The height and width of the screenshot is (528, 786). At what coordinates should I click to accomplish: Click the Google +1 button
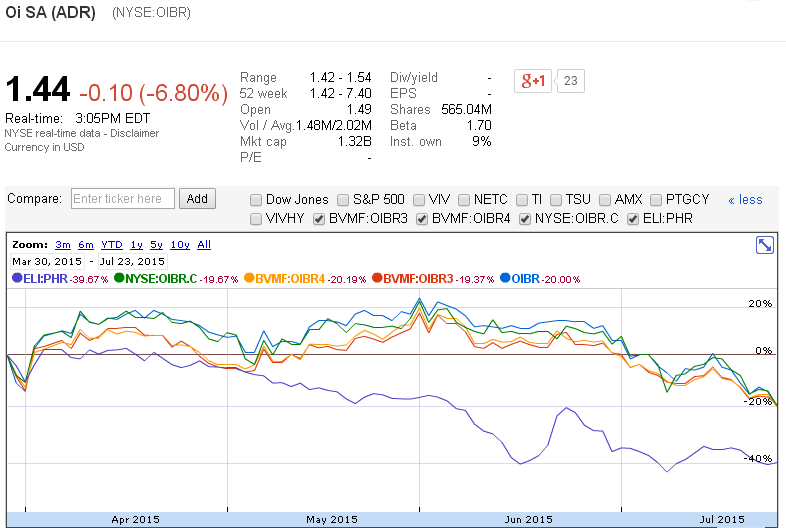pyautogui.click(x=533, y=81)
